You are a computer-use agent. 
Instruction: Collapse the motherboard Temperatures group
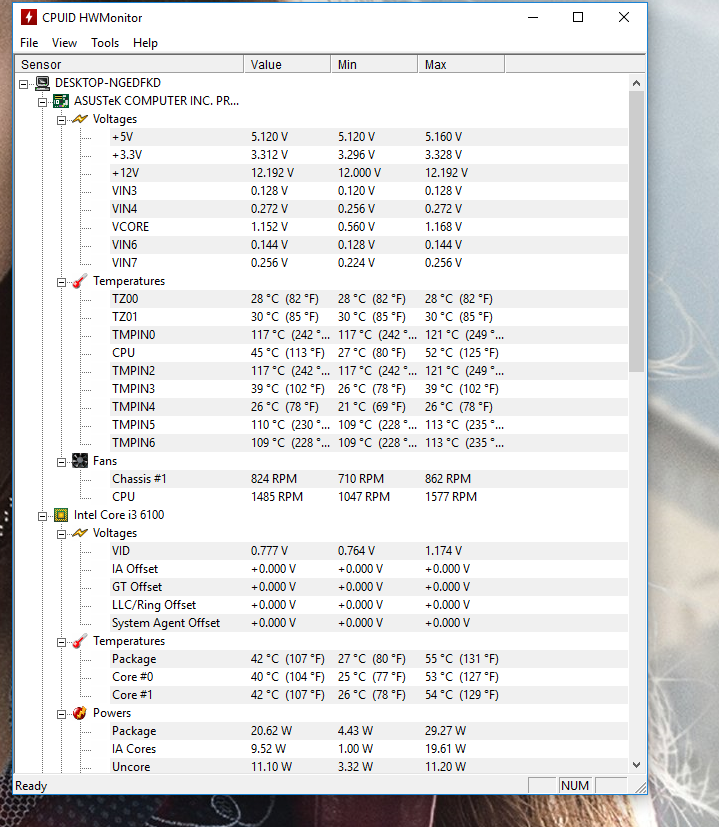62,282
